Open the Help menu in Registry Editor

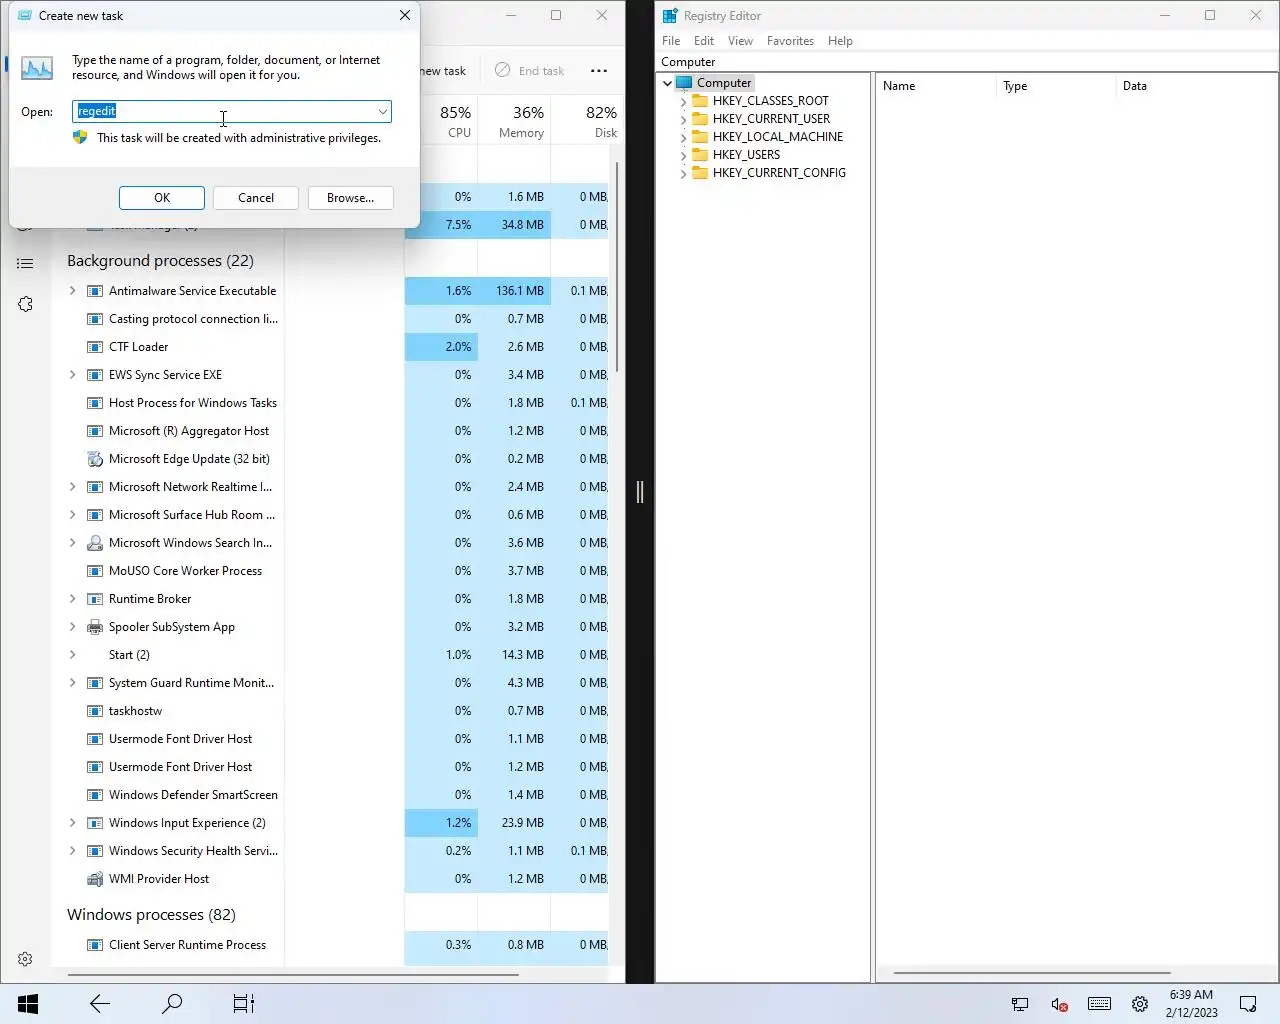[840, 41]
